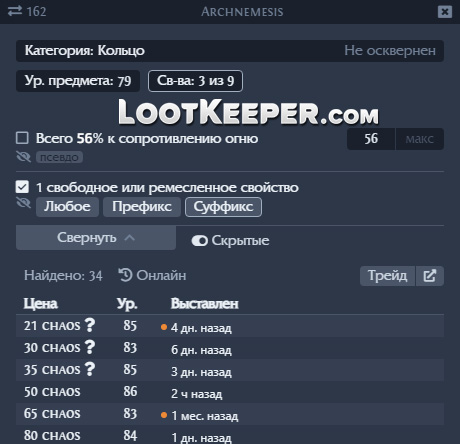Open the Категория: Кольцо category selector
This screenshot has height=444, width=460.
point(230,51)
